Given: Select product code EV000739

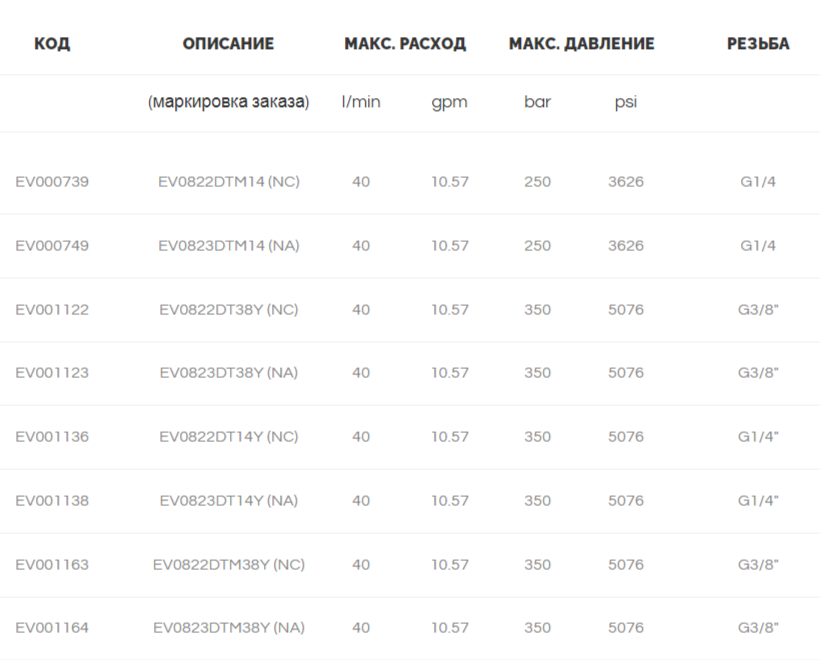Looking at the screenshot, I should (52, 182).
